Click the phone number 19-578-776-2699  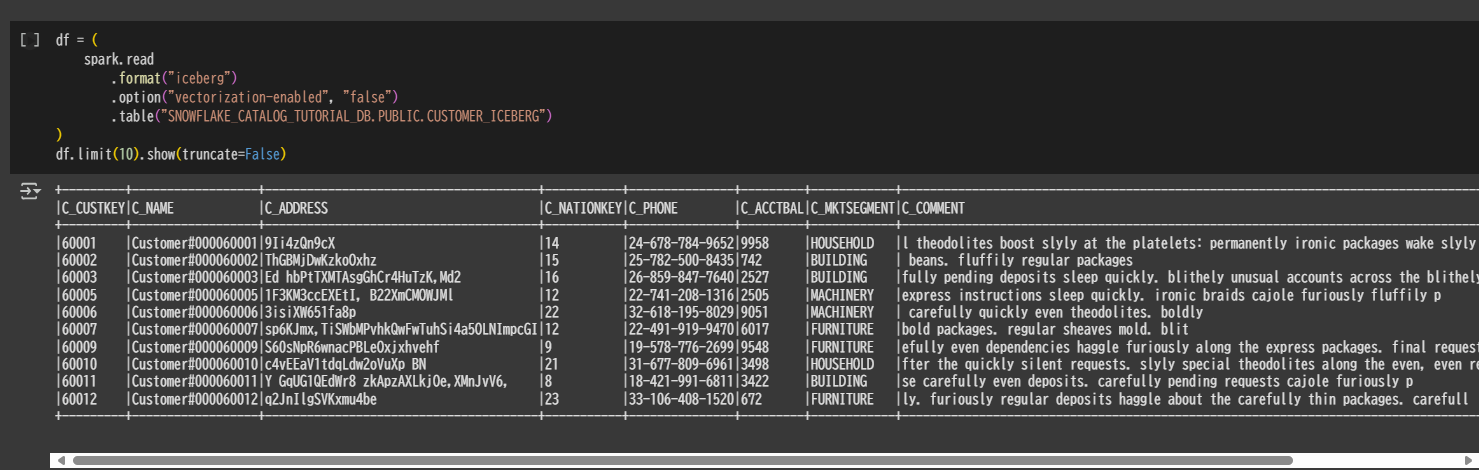point(680,347)
